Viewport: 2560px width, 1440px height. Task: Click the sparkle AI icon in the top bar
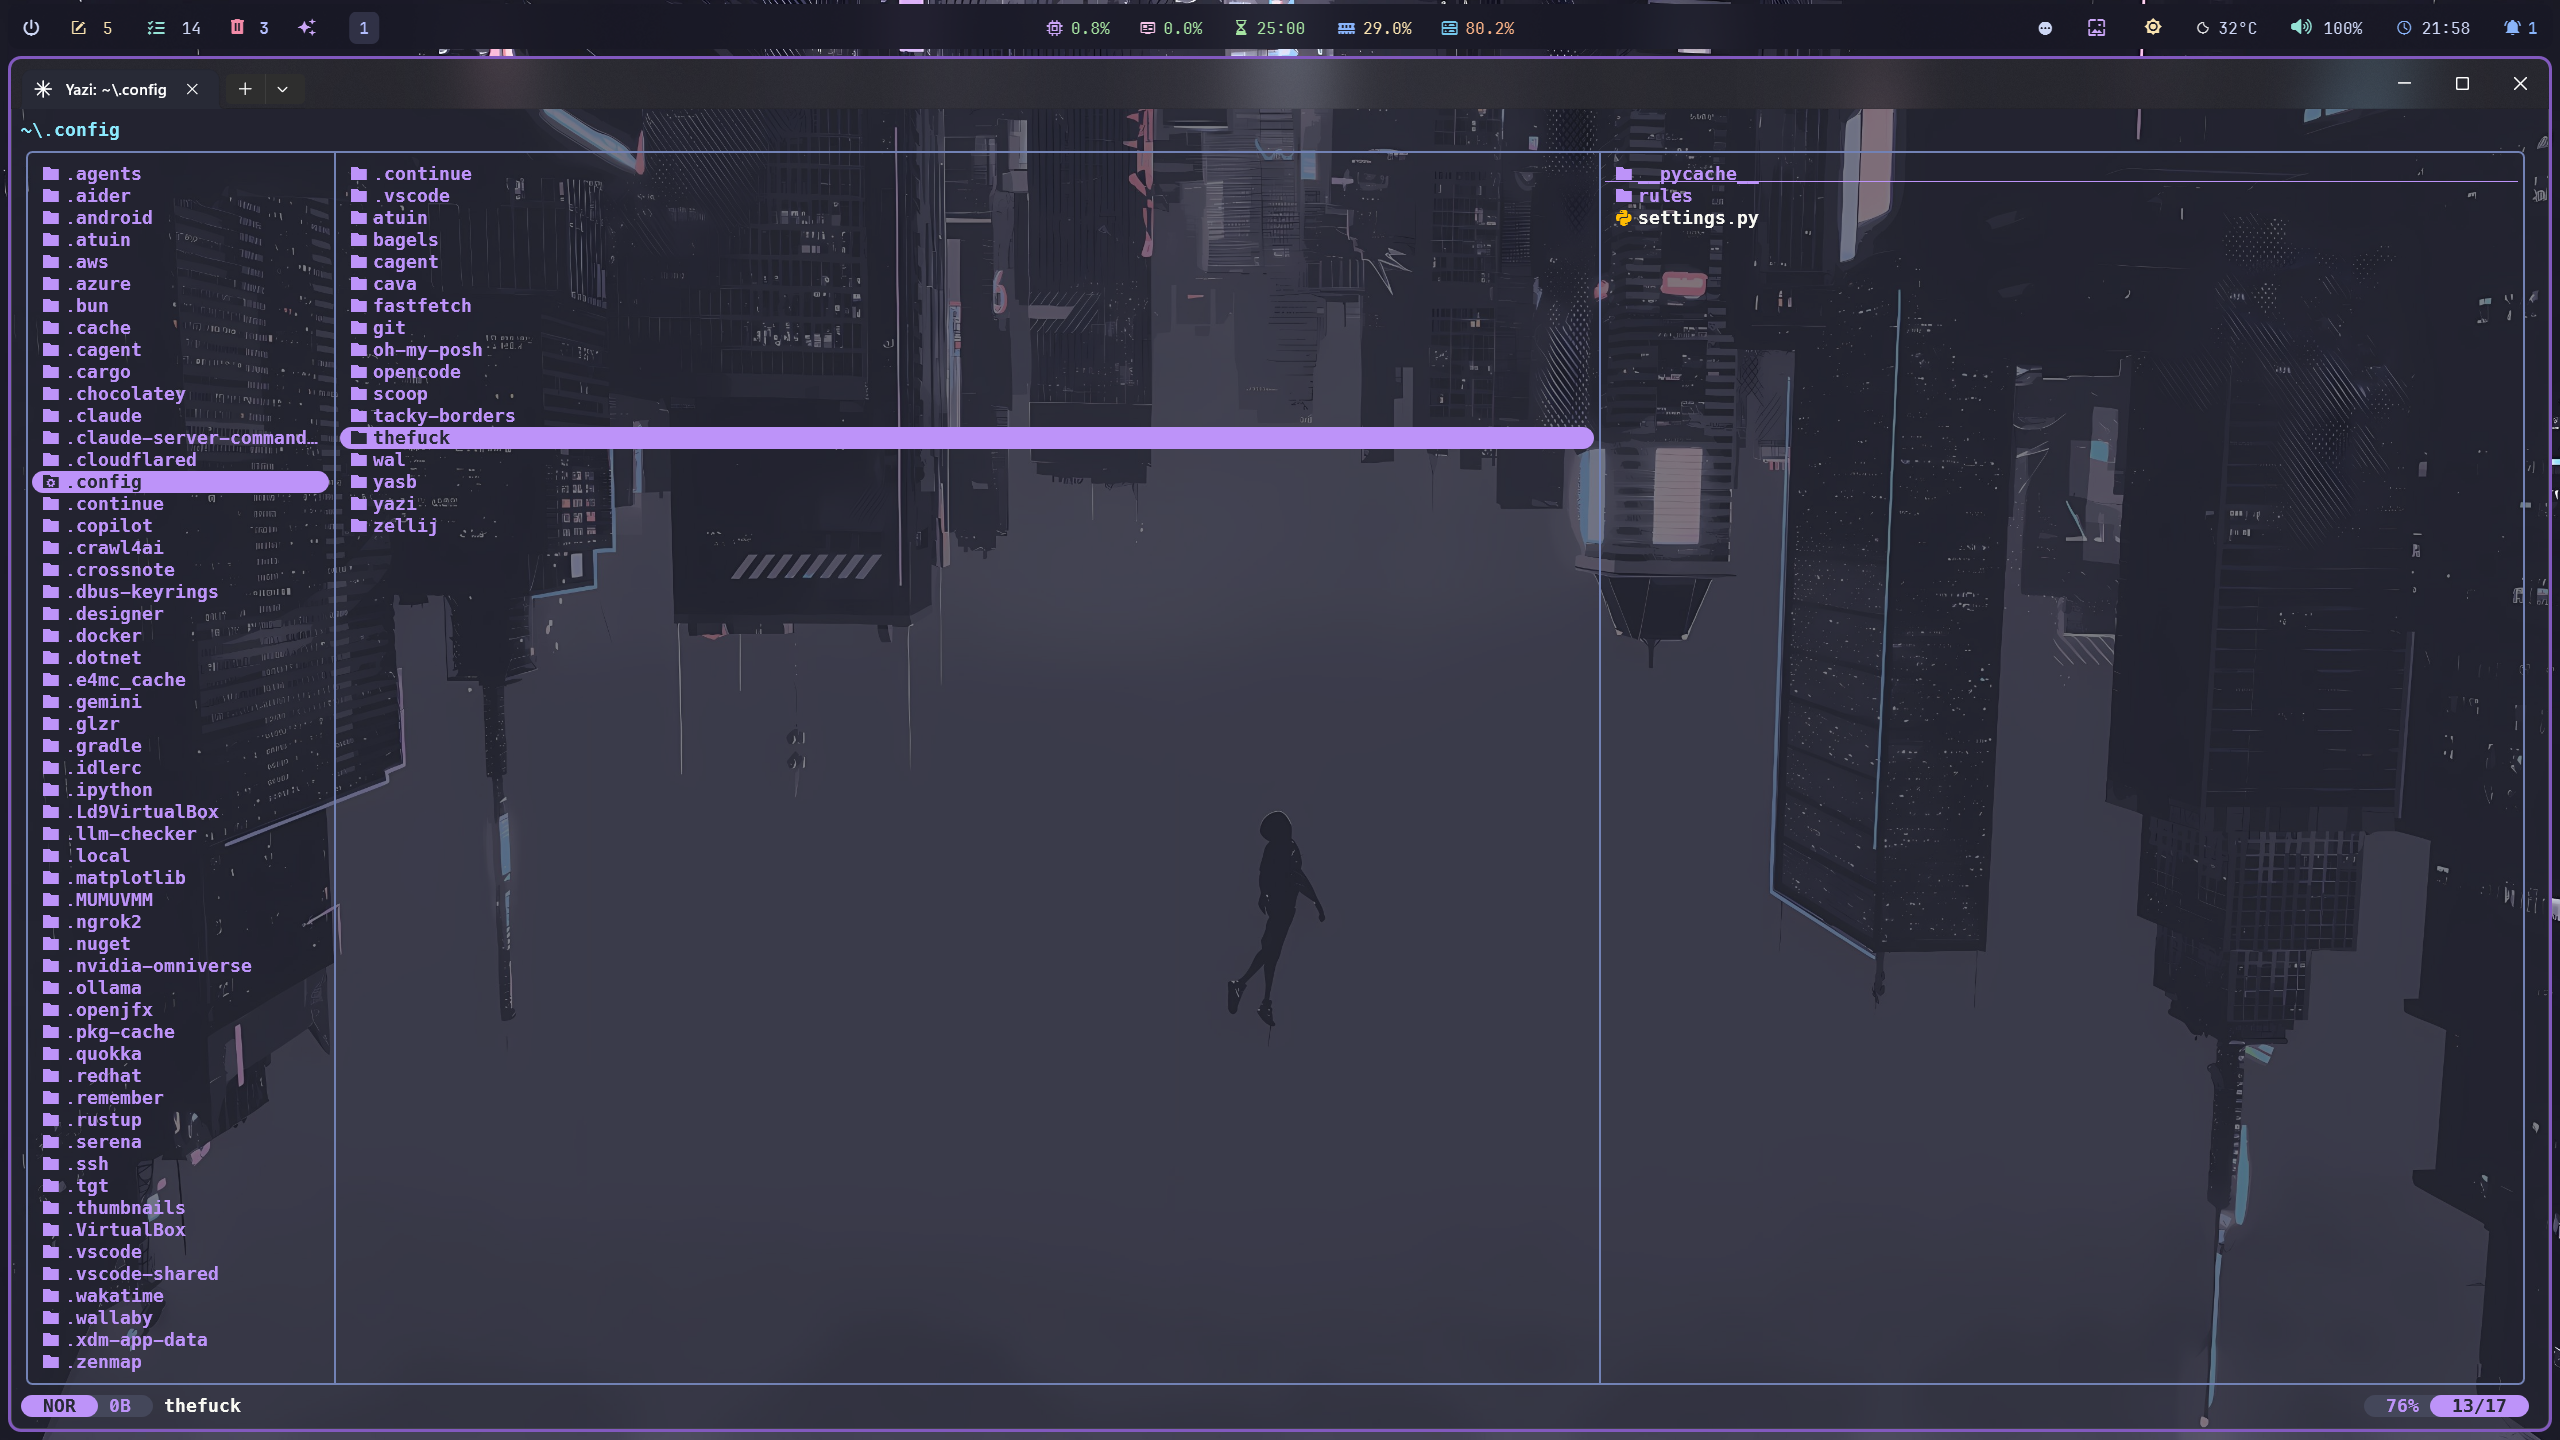pyautogui.click(x=307, y=28)
